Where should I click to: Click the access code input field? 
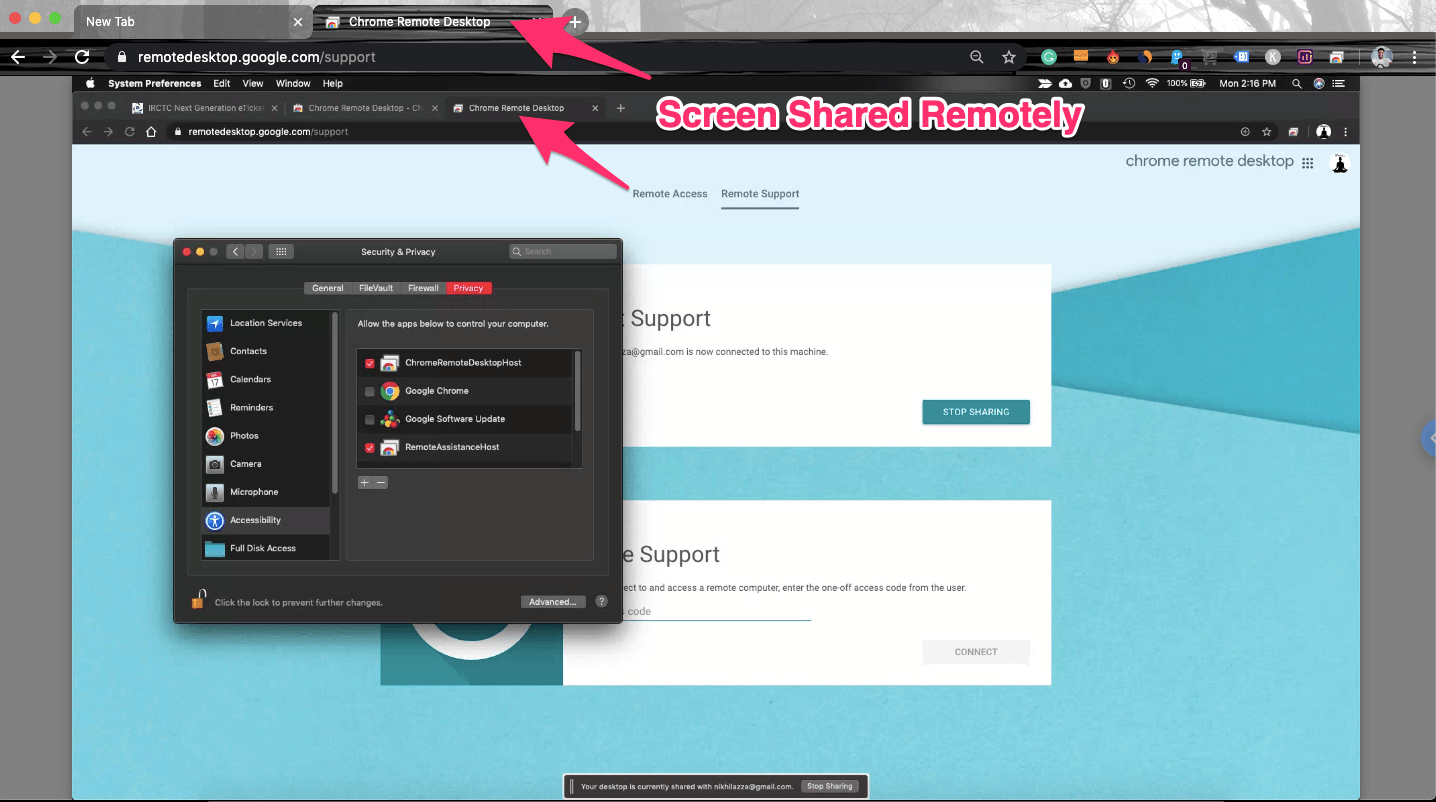coord(715,611)
